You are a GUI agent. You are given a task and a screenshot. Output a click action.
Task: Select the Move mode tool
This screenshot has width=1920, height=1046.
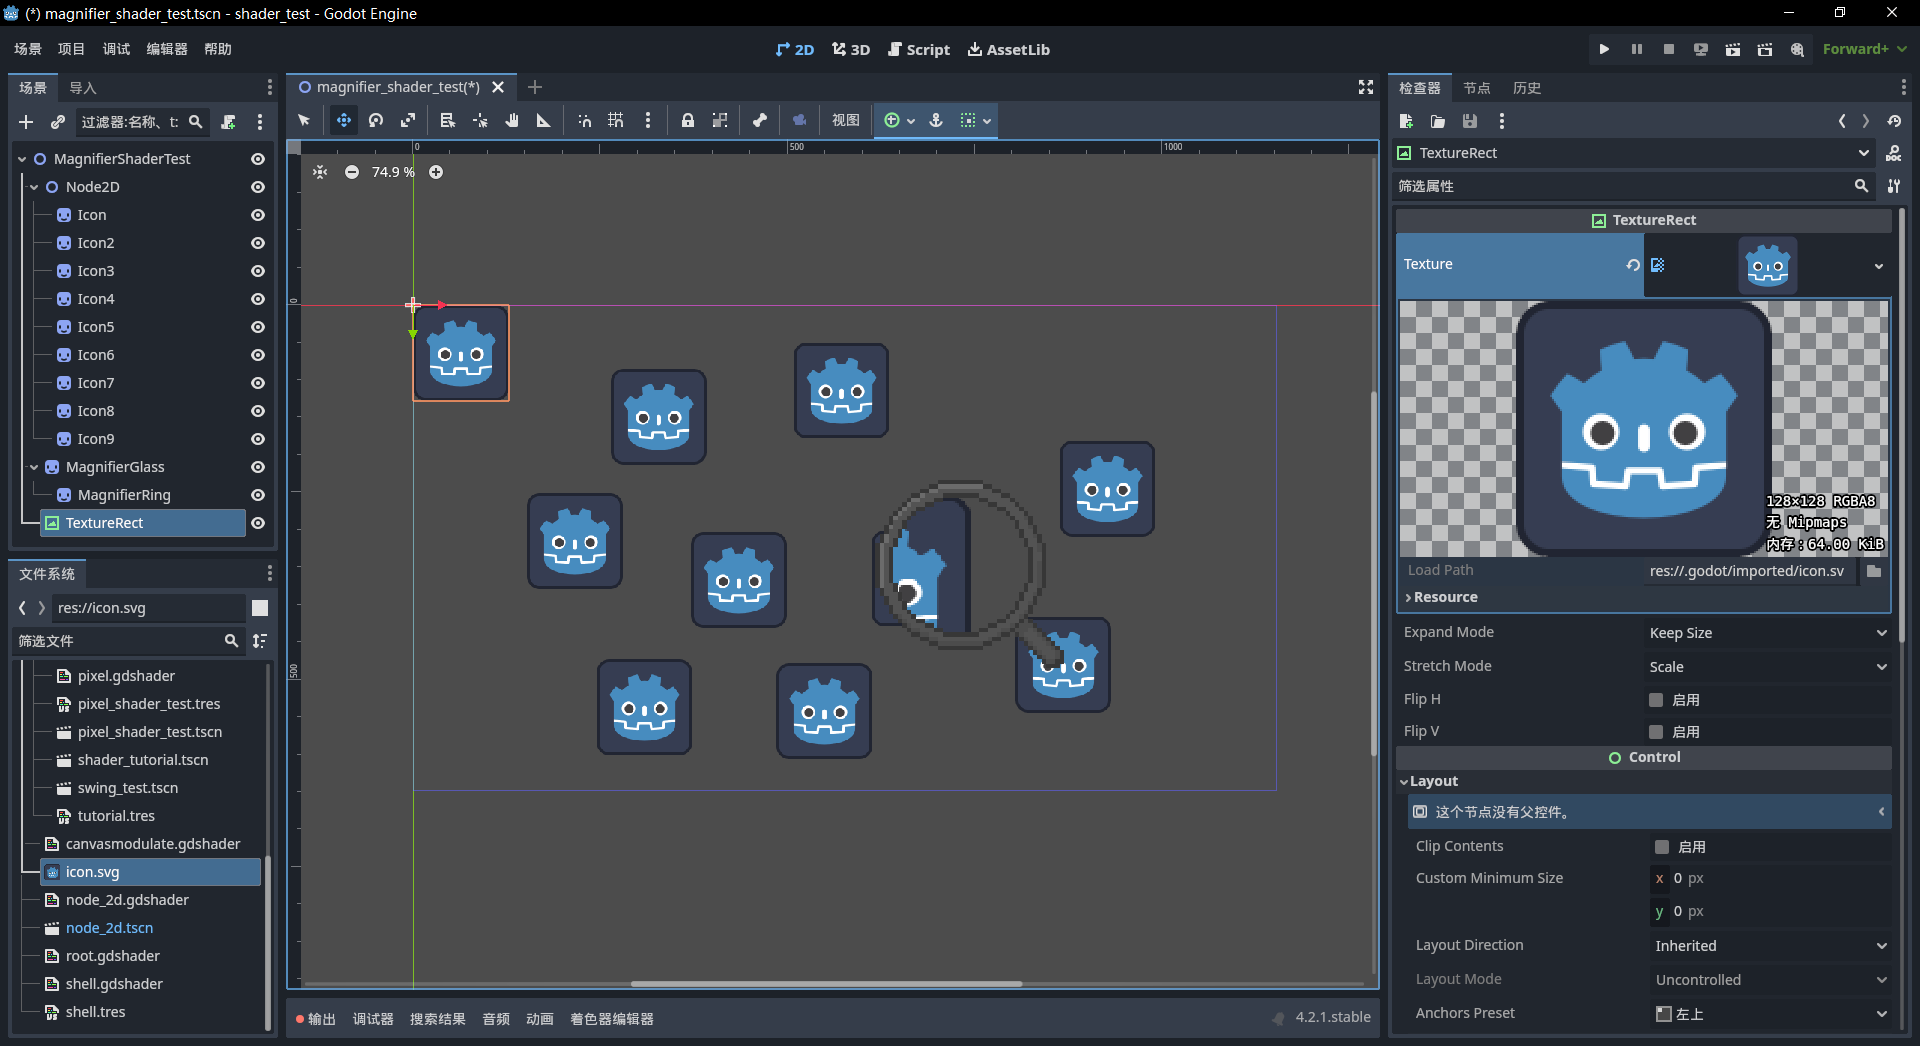coord(343,121)
